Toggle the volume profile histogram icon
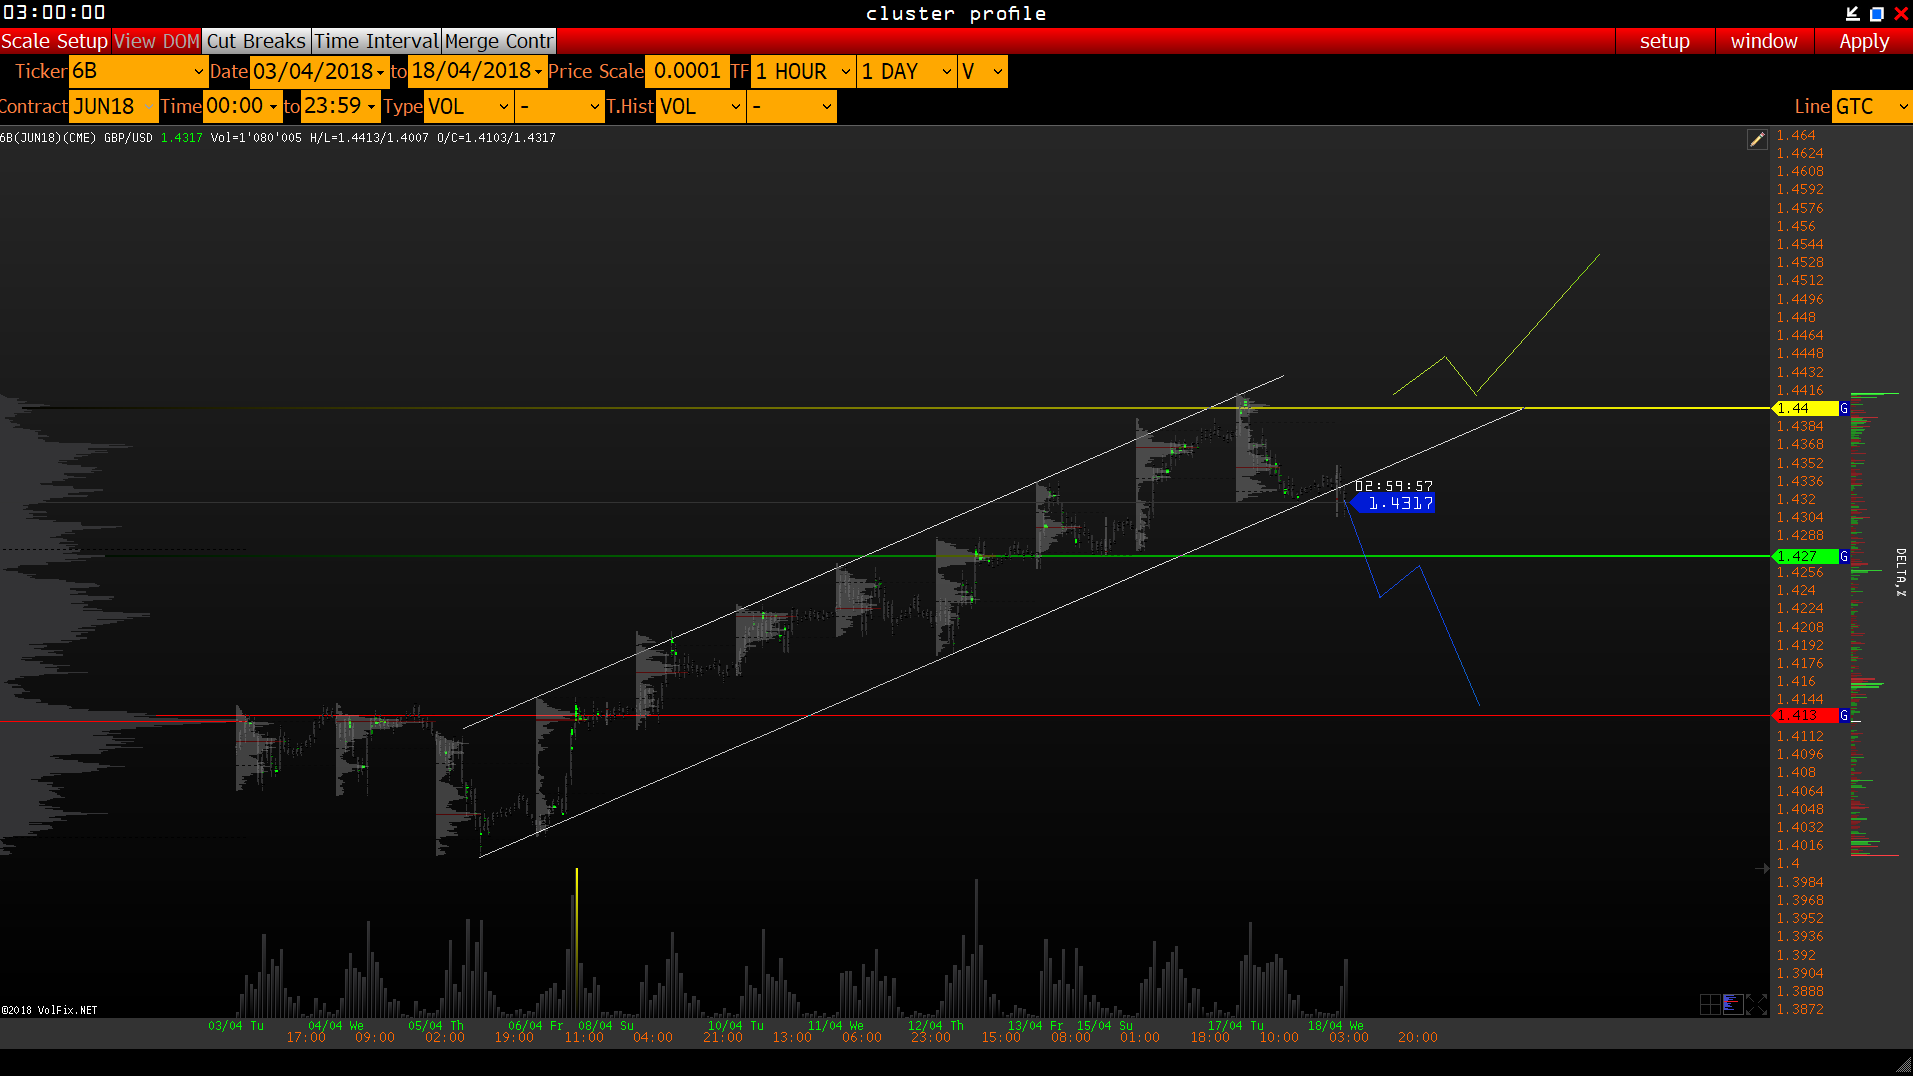 pyautogui.click(x=1733, y=1004)
